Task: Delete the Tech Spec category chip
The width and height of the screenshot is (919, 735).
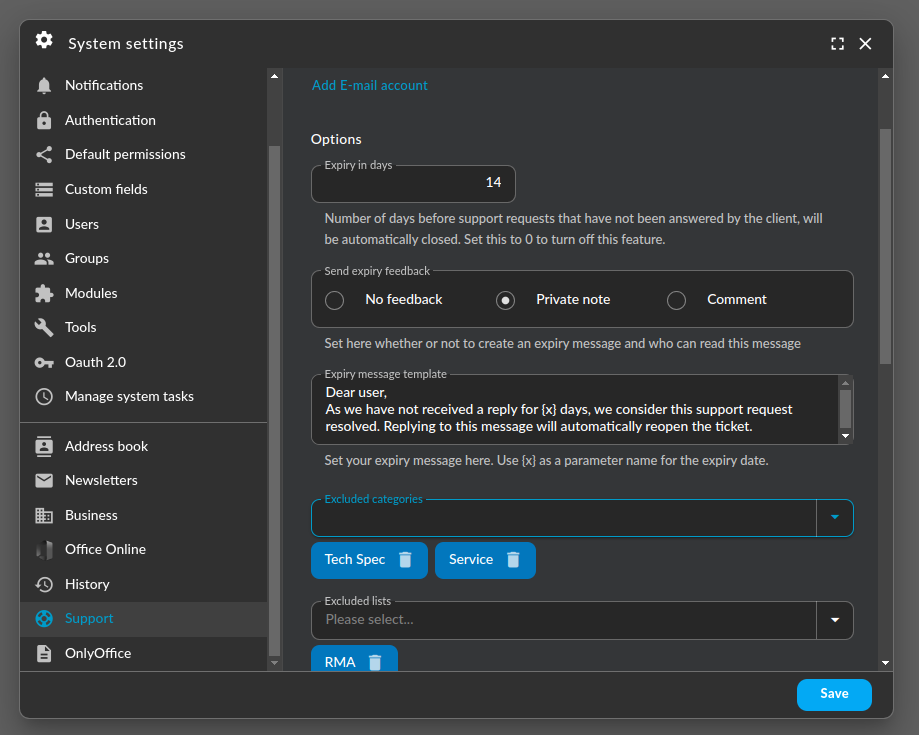Action: pos(405,560)
